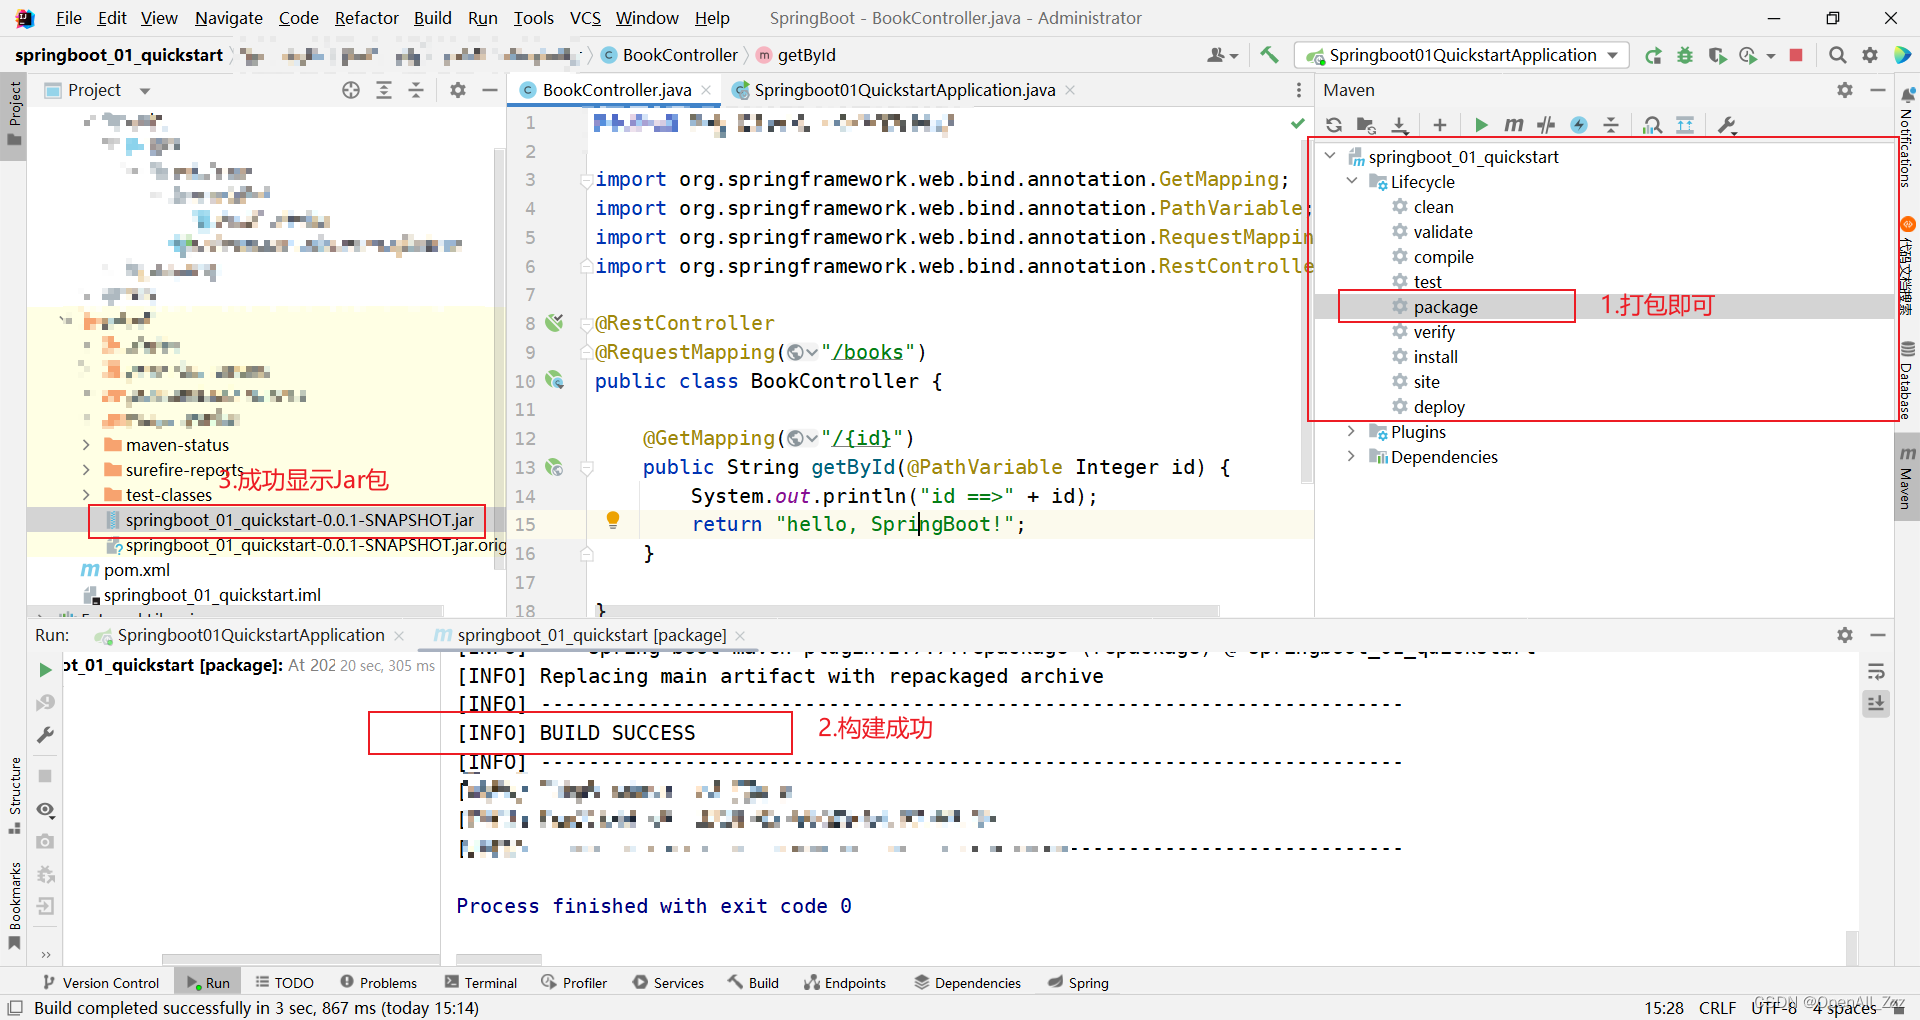Toggle scroll to end in Run console
This screenshot has height=1020, width=1920.
click(x=1876, y=704)
